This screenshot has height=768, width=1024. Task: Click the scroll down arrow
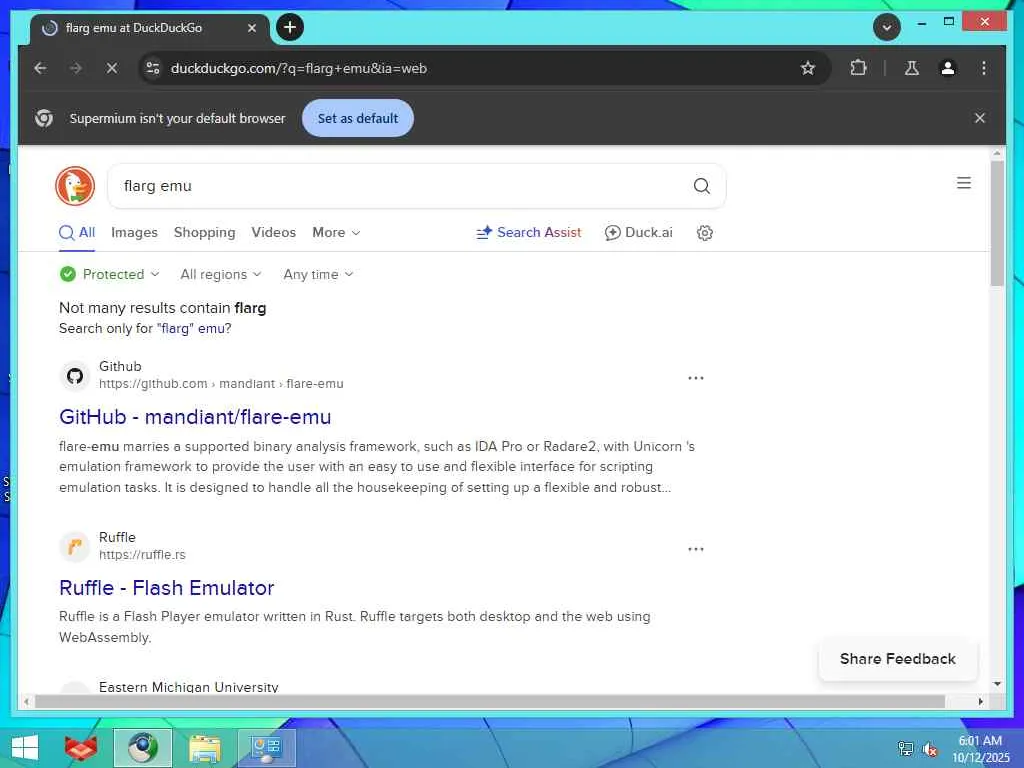click(997, 684)
